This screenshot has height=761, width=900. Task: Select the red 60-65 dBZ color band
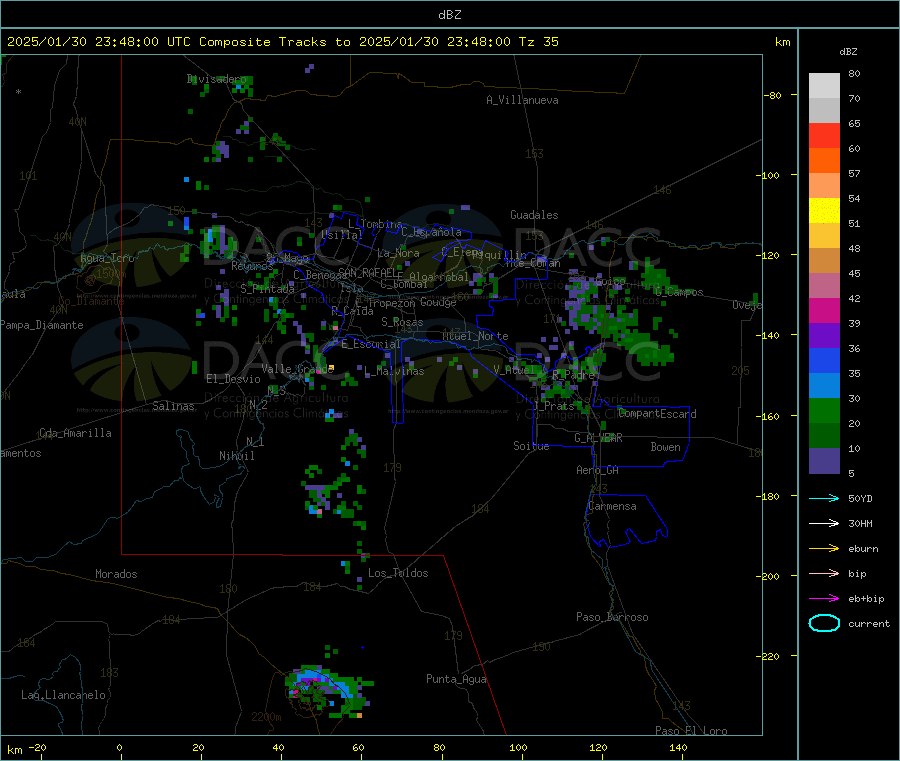pyautogui.click(x=824, y=135)
